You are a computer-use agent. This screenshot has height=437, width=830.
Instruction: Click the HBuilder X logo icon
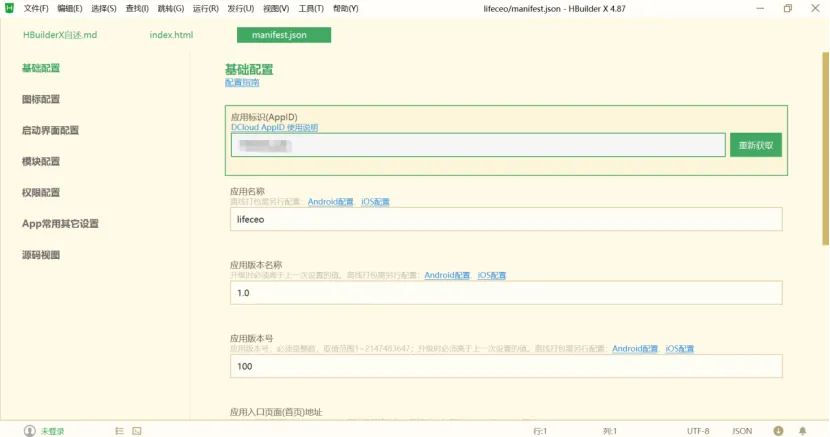(x=9, y=8)
